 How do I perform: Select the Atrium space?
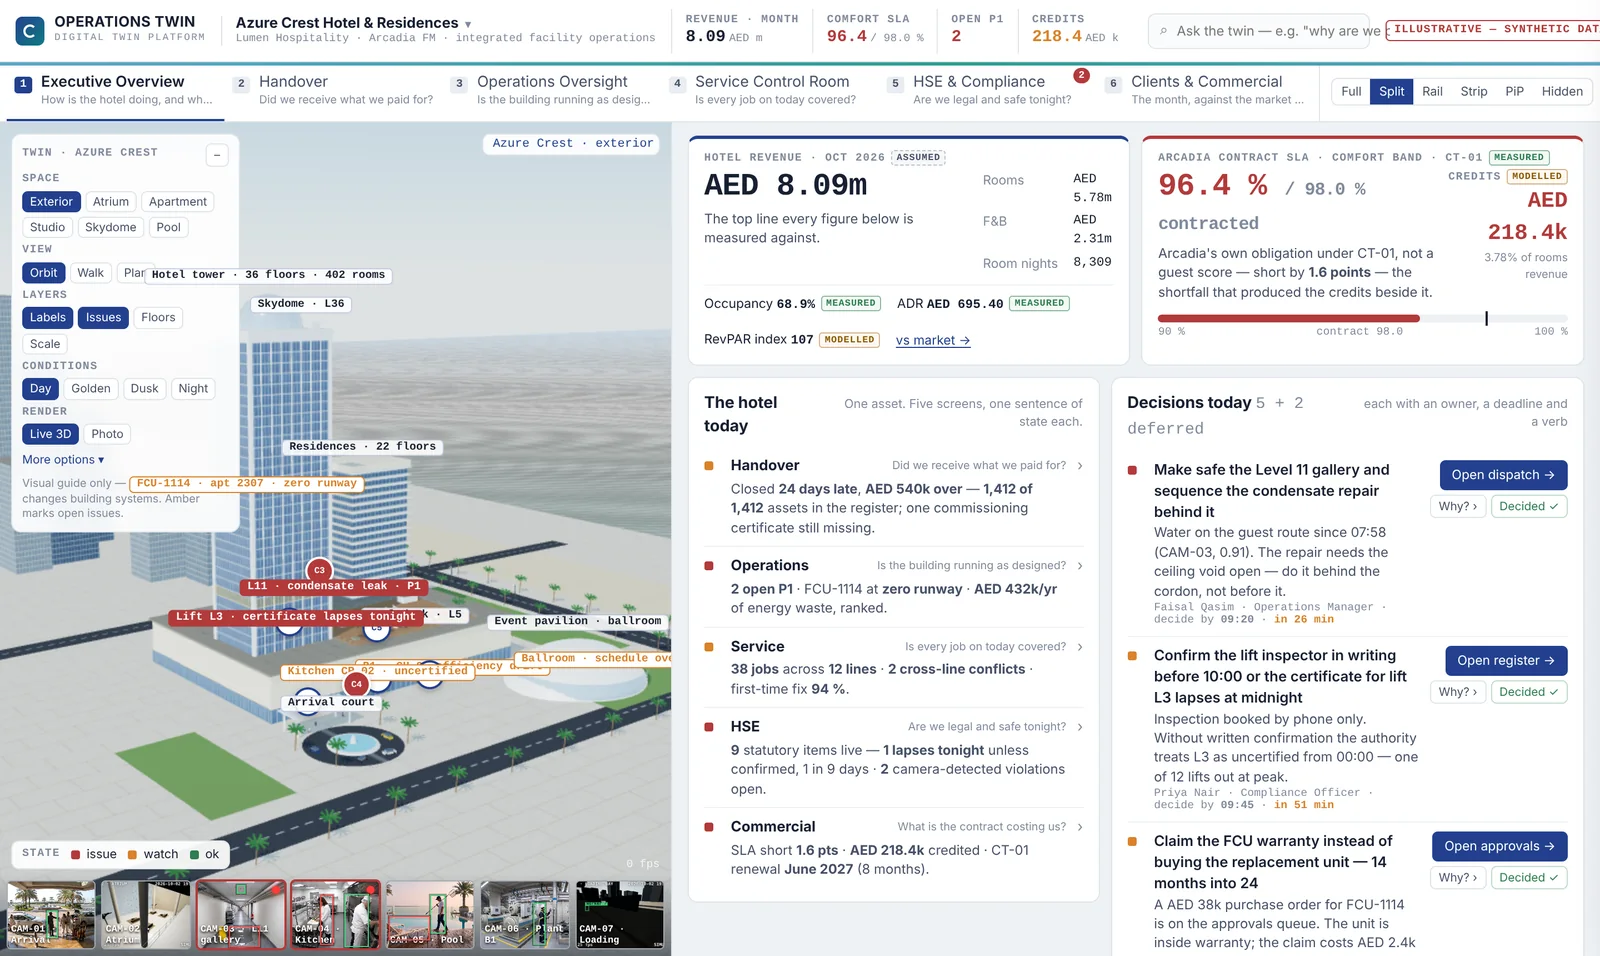tap(111, 202)
